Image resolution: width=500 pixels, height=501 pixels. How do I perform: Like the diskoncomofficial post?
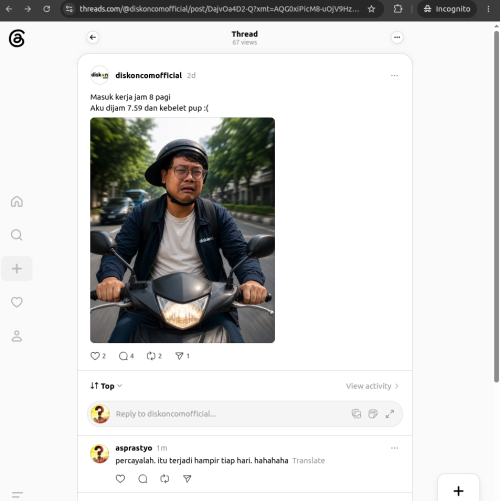click(98, 356)
